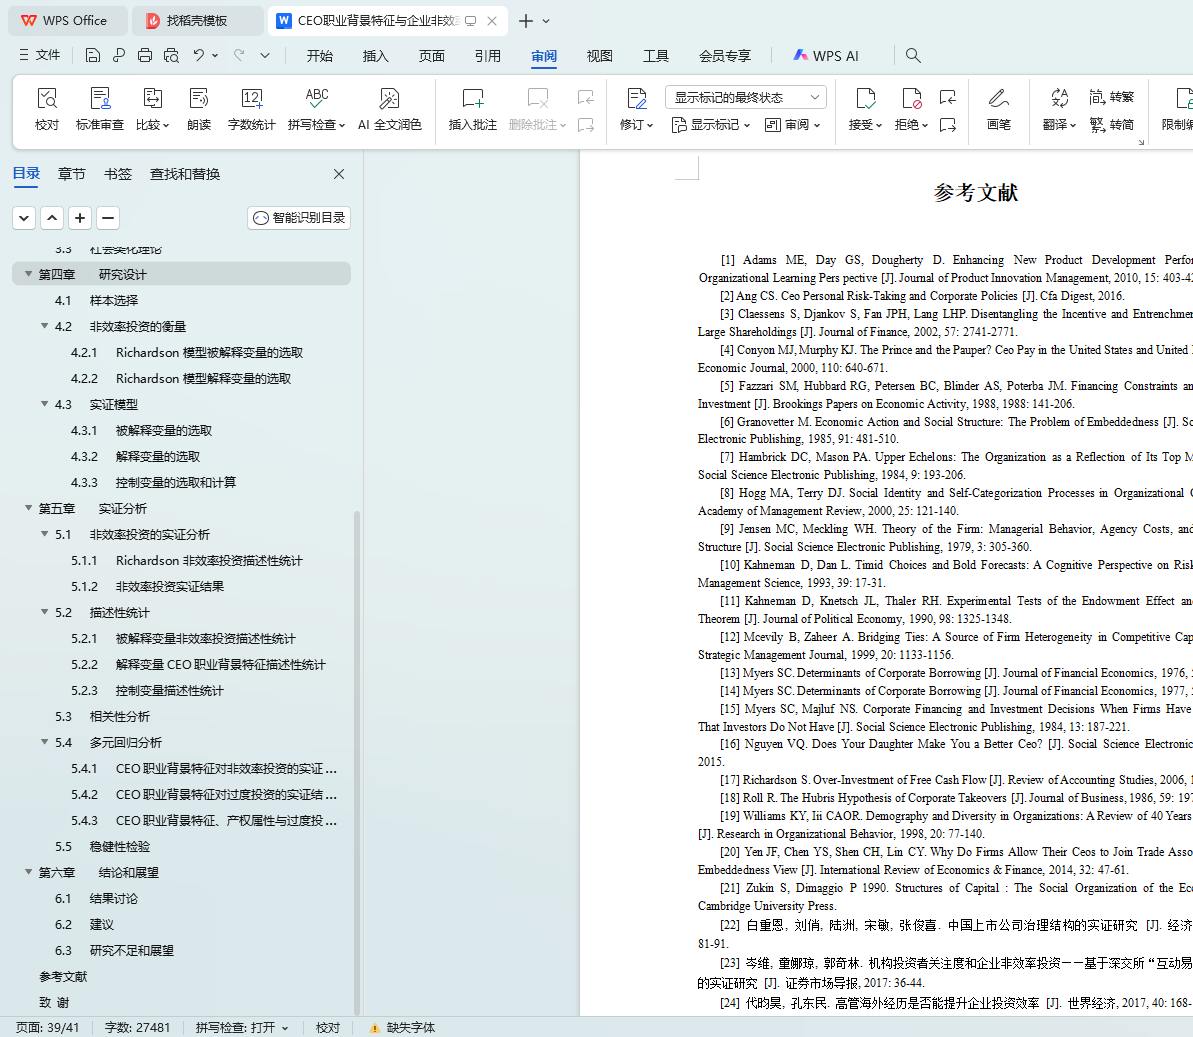
Task: Convert text with 繁转简
Action: (1112, 124)
